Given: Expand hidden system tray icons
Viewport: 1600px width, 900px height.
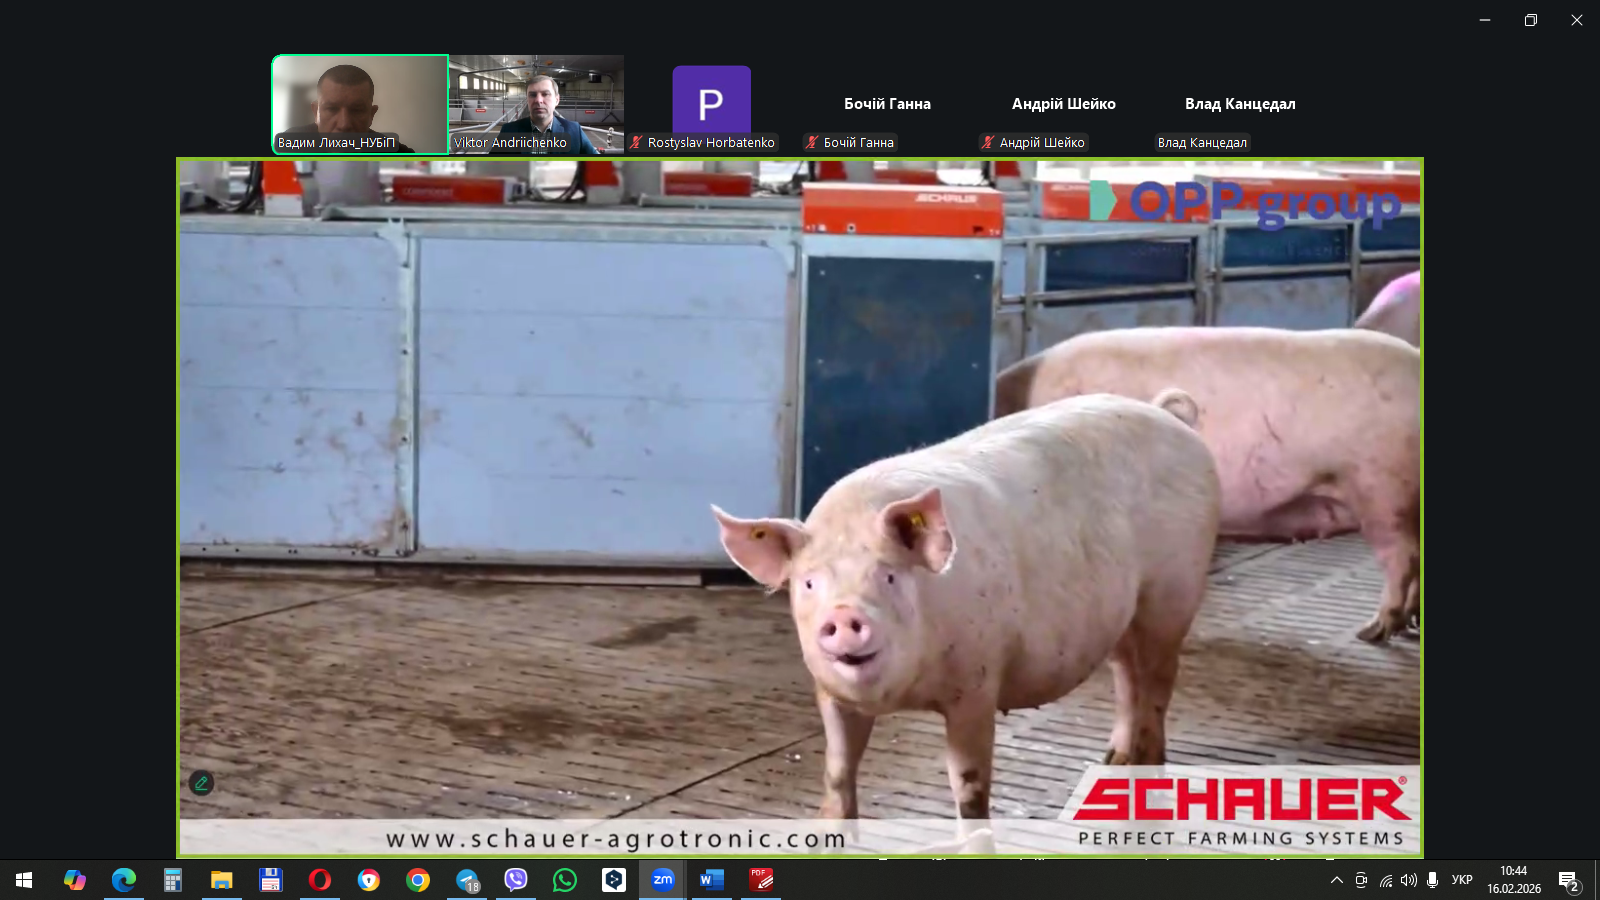Looking at the screenshot, I should point(1337,880).
